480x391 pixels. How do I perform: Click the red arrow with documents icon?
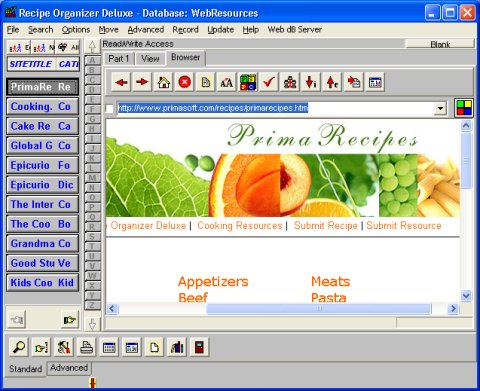pyautogui.click(x=353, y=82)
